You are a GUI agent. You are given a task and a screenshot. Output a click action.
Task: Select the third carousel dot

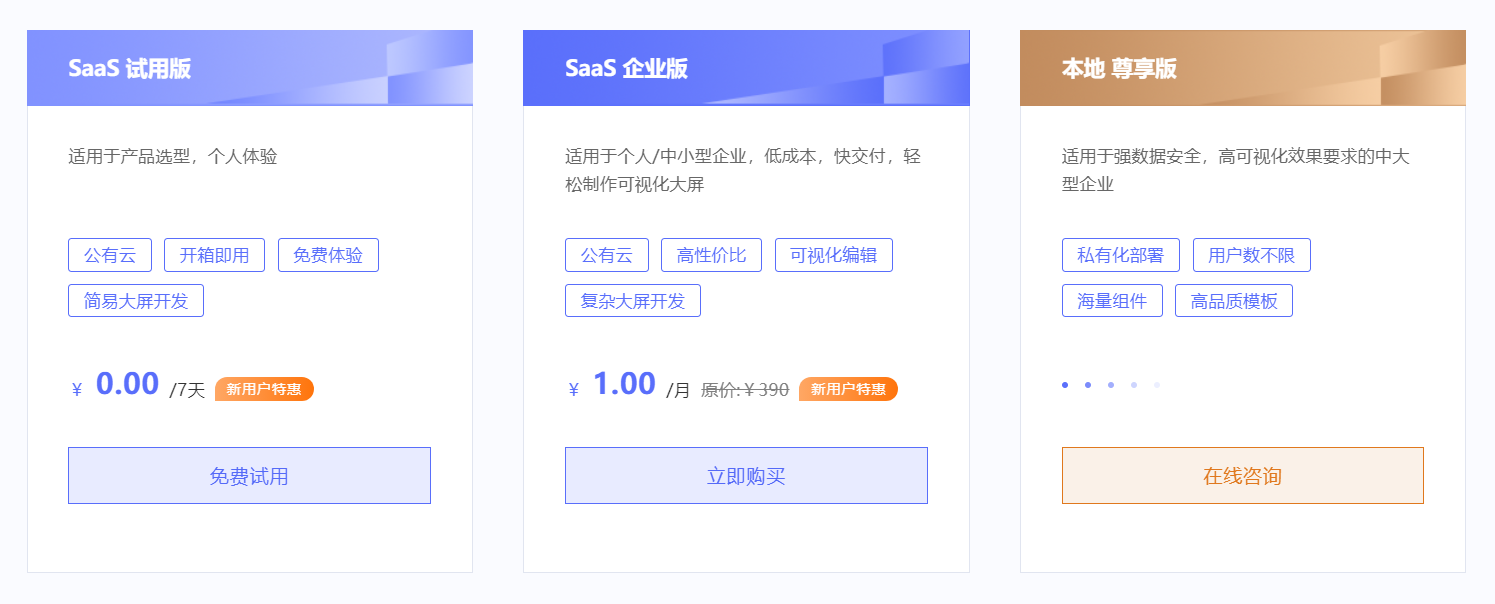(x=1109, y=384)
